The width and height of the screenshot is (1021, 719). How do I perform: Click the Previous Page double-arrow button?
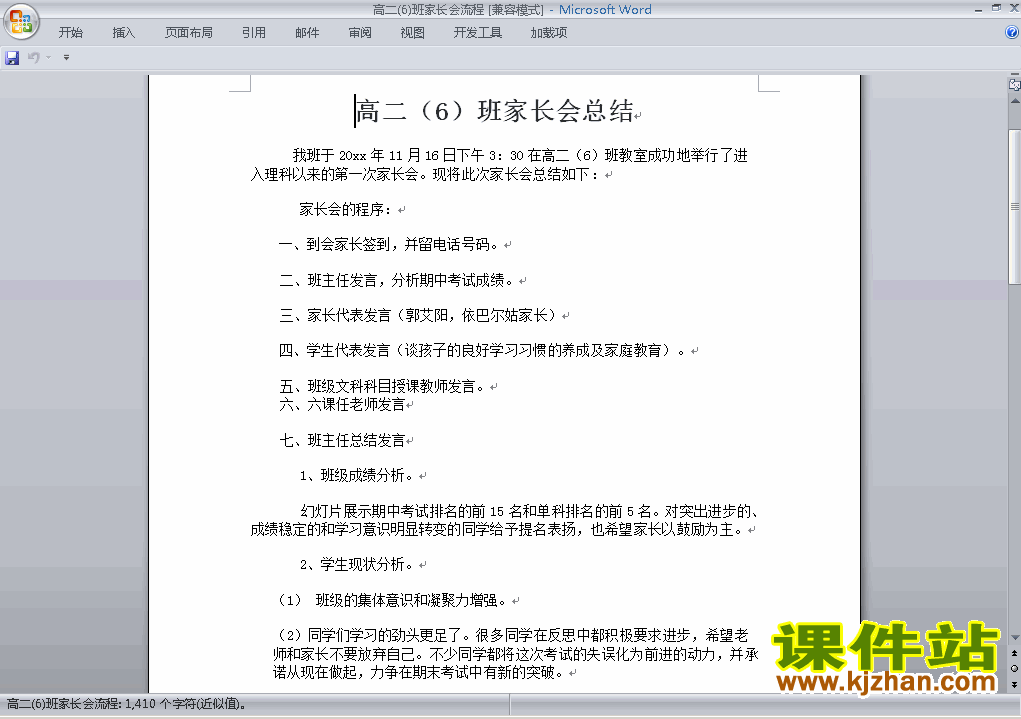[1014, 653]
